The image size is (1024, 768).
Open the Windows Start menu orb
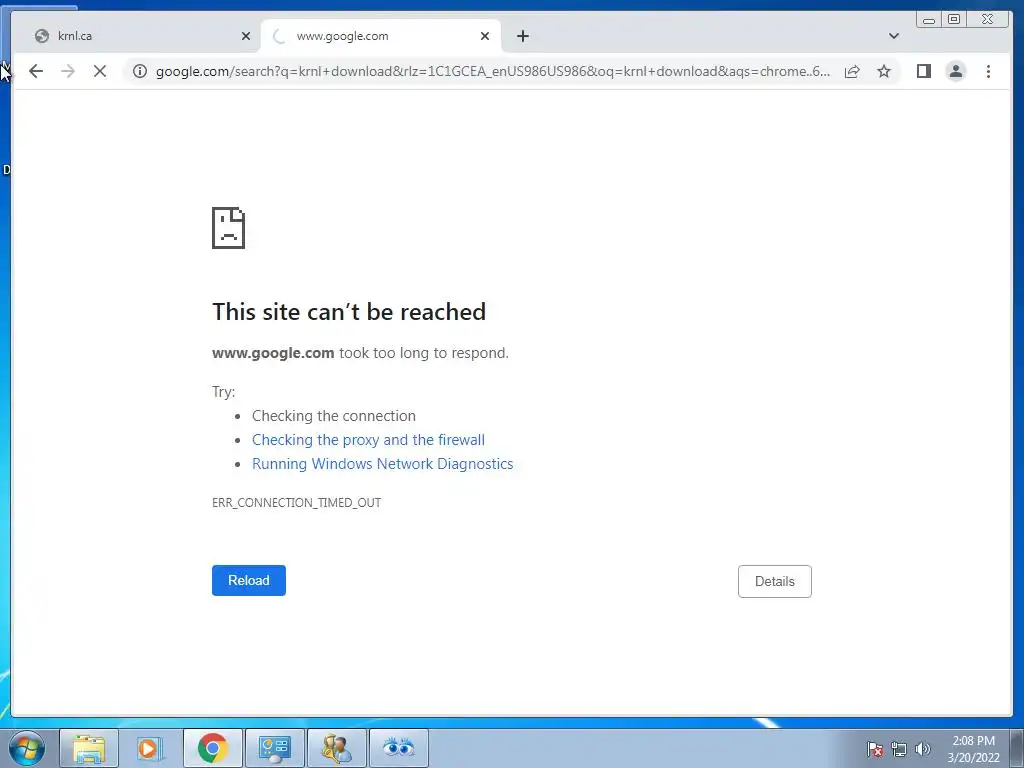click(27, 748)
